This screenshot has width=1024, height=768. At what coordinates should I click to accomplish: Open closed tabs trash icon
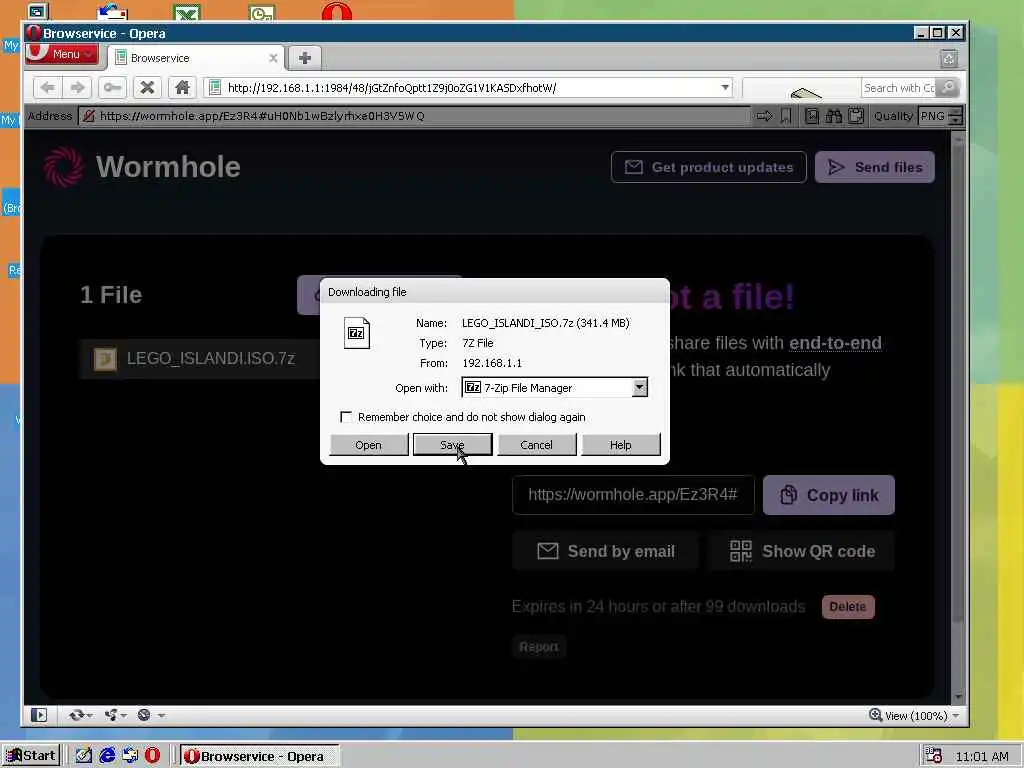pos(949,59)
